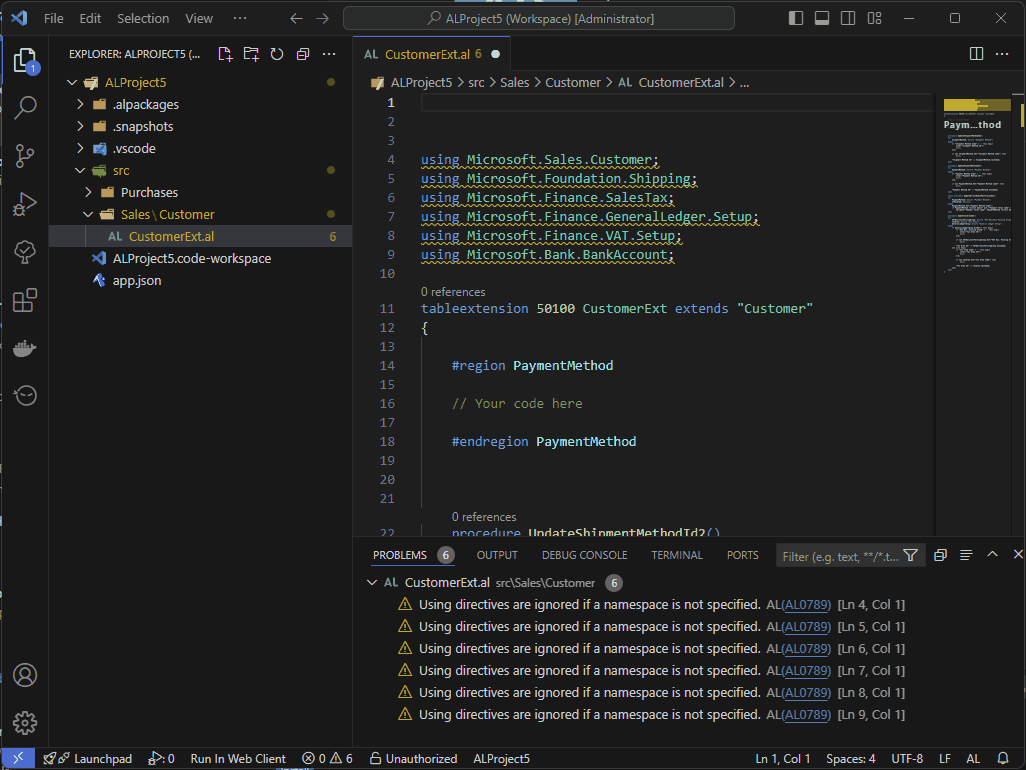This screenshot has height=770, width=1026.
Task: Open the Extensions view
Action: (25, 300)
